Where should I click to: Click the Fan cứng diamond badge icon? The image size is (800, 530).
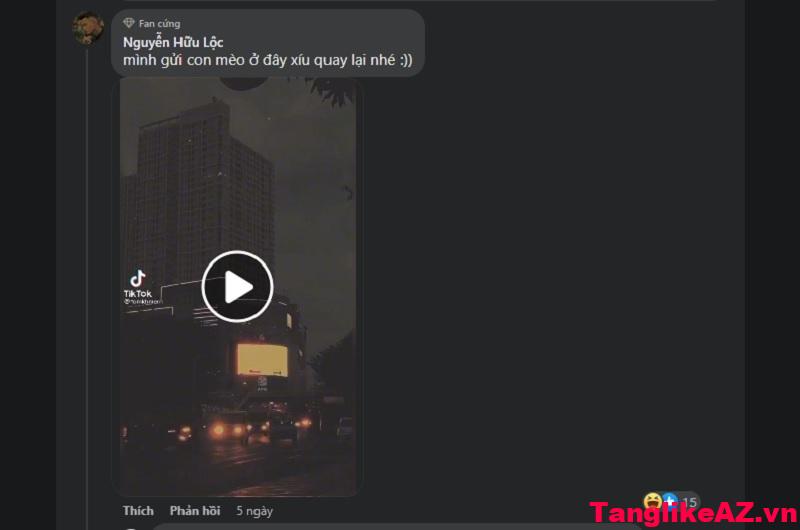click(x=129, y=23)
